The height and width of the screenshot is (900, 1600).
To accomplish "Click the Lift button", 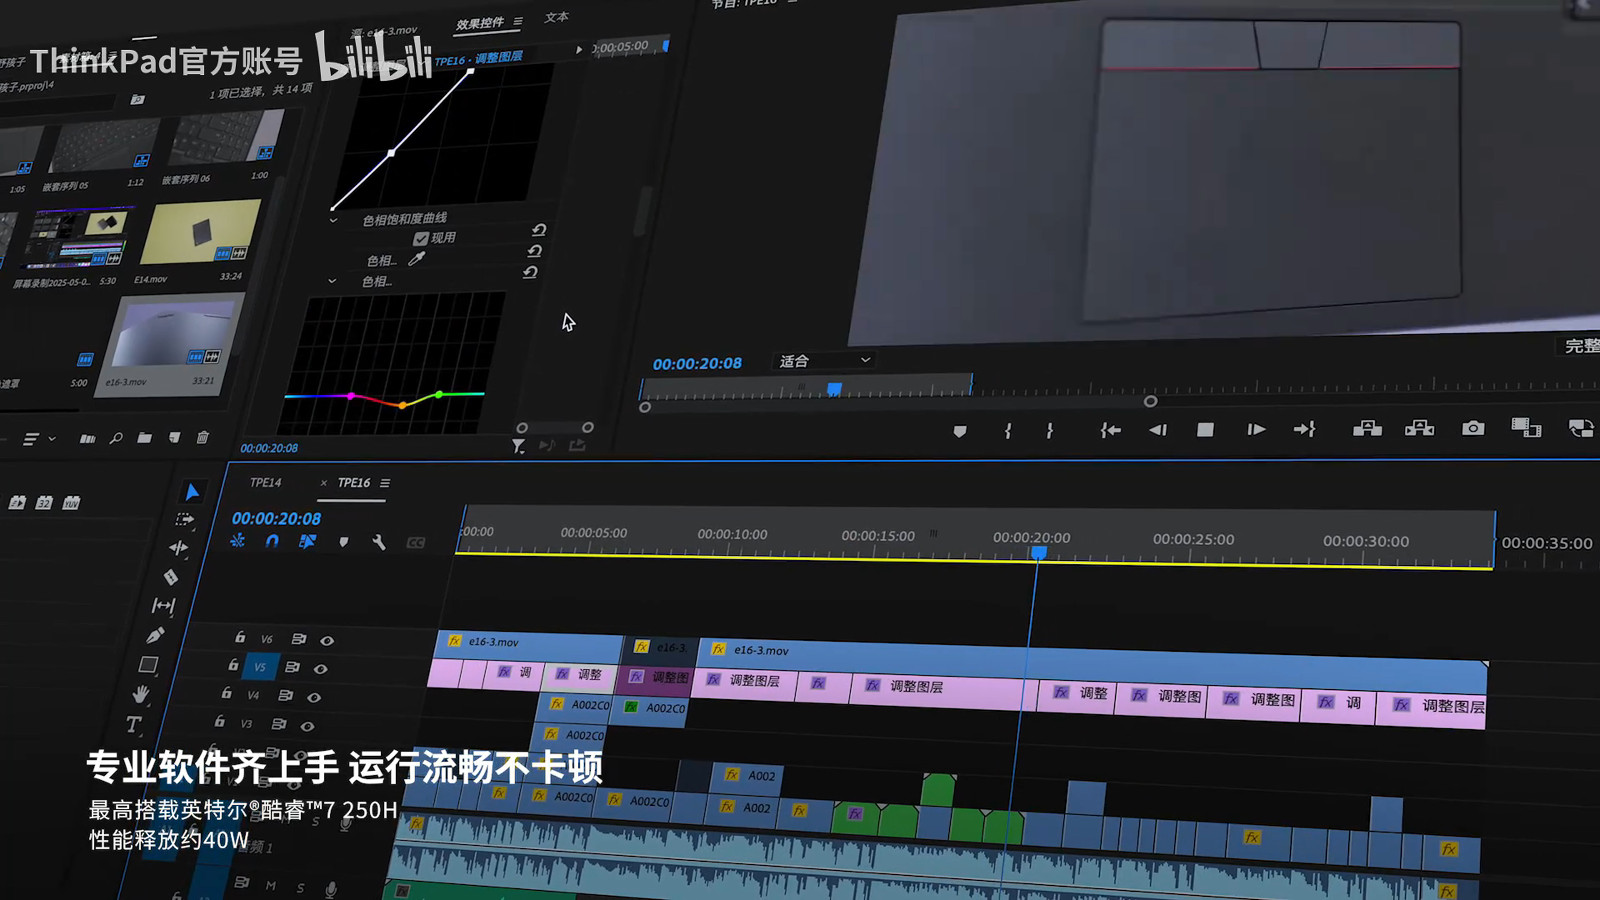I will pyautogui.click(x=1367, y=428).
